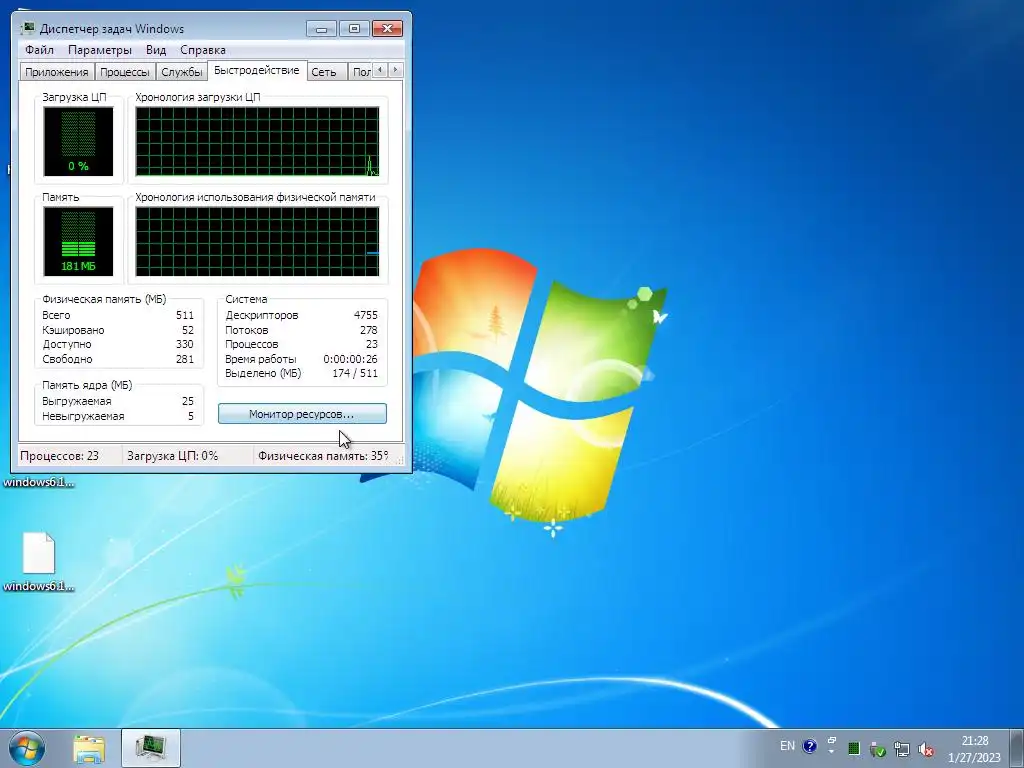Click the Кэшировано value 52
1024x768 pixels.
pos(188,330)
